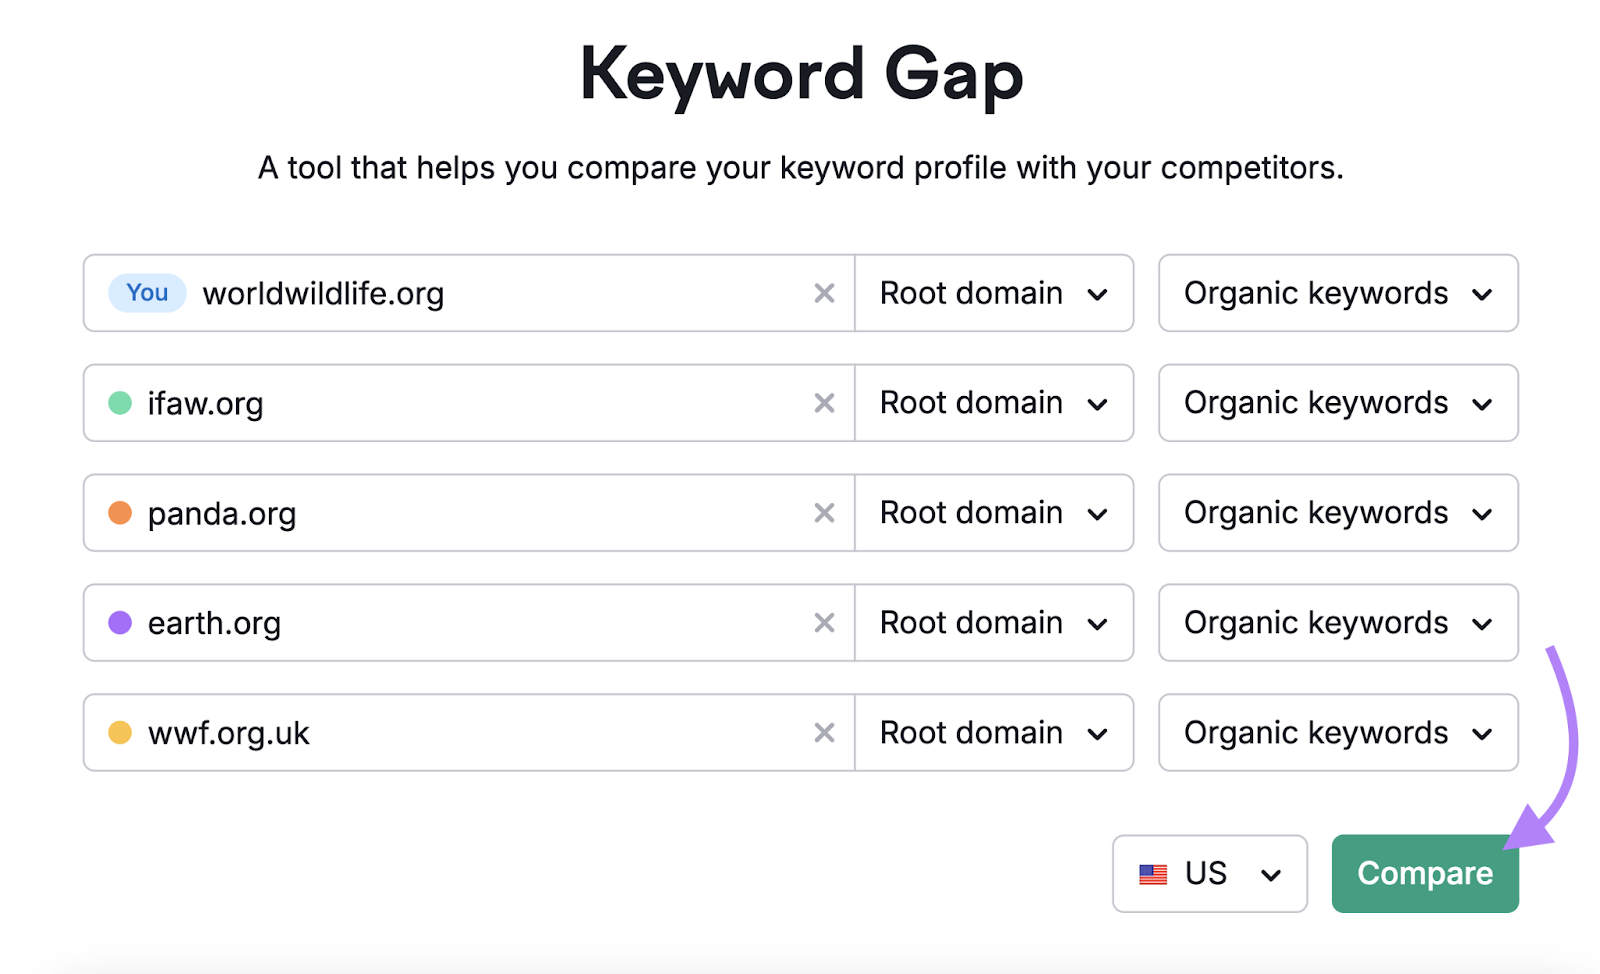Open the Root domain dropdown for worldwildlife.org
Screen dimensions: 1600x974
[994, 293]
